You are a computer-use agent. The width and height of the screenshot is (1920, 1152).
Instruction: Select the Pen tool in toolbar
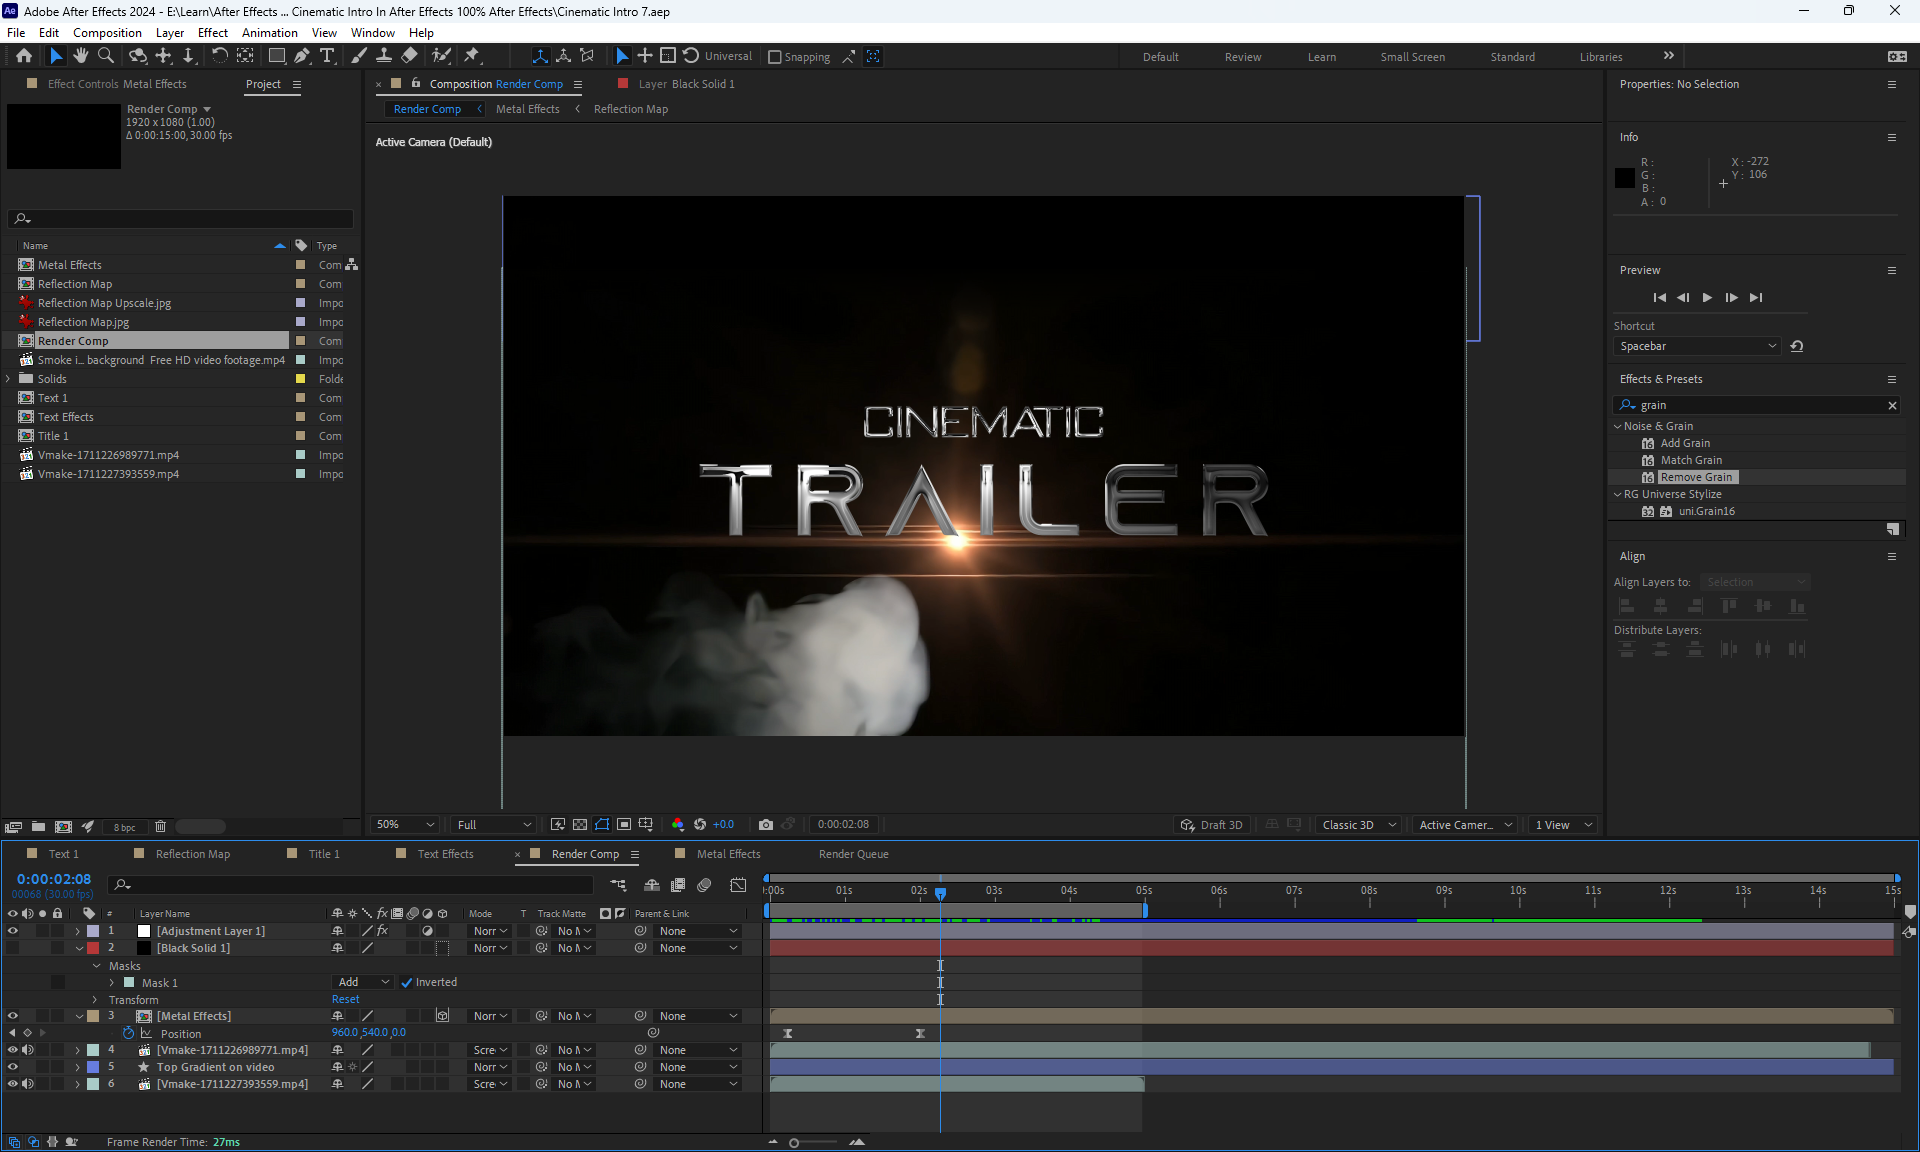pos(301,56)
